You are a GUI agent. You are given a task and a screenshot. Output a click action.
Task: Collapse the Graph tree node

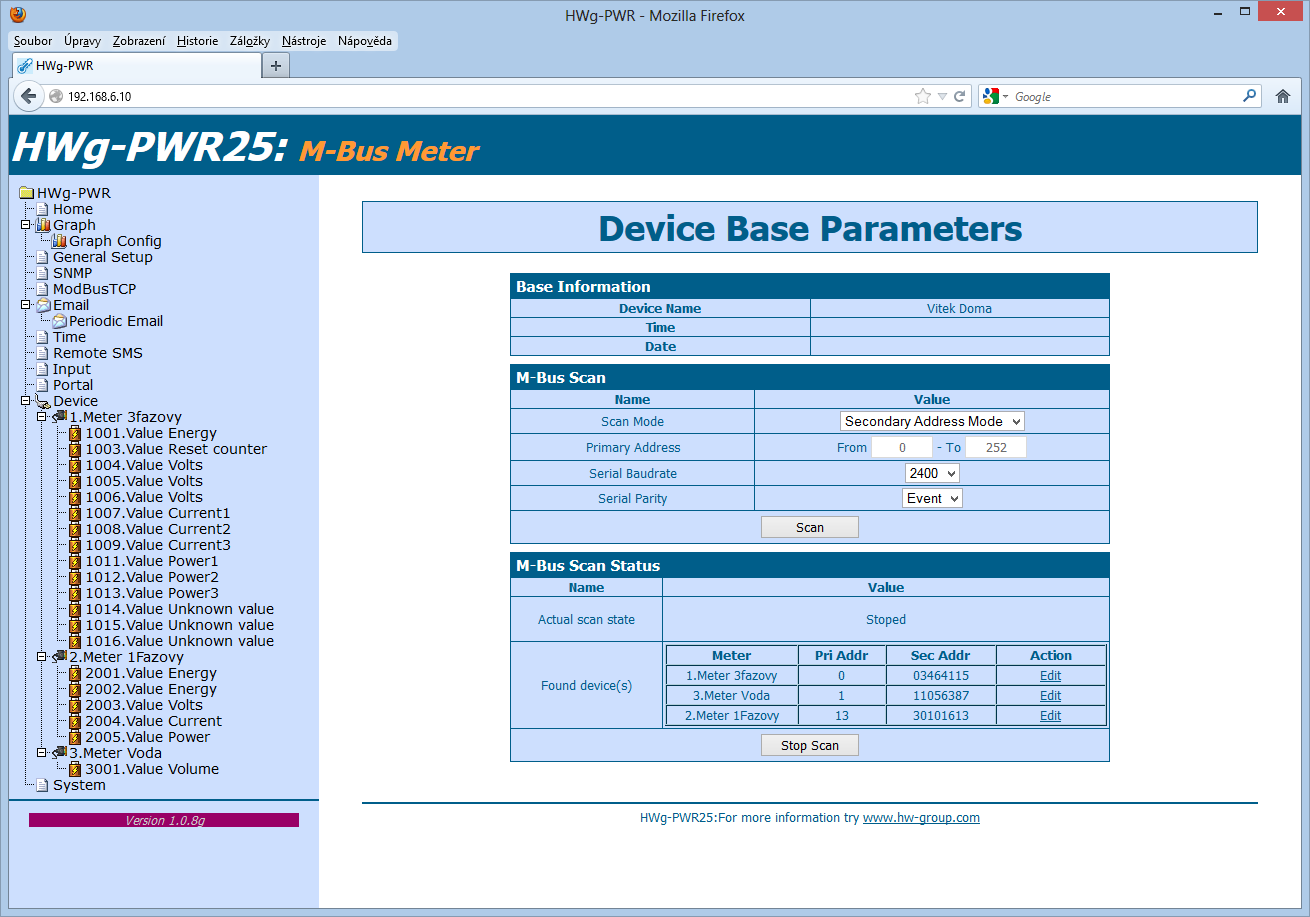pos(26,225)
